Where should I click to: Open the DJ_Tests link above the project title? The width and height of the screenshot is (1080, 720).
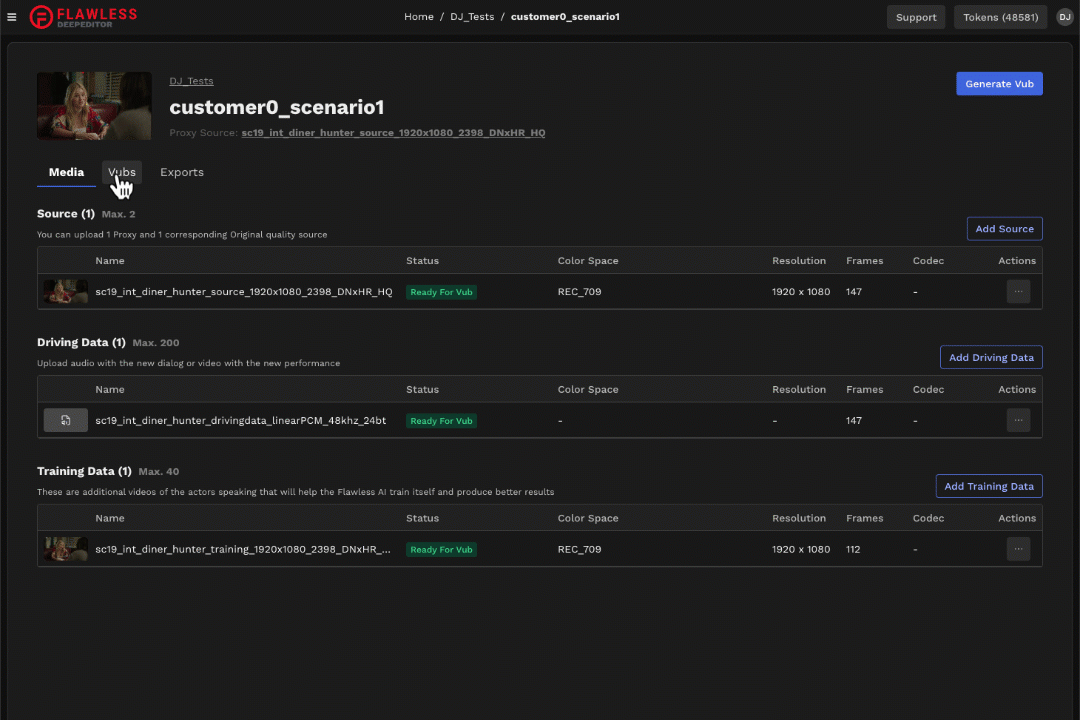tap(191, 81)
